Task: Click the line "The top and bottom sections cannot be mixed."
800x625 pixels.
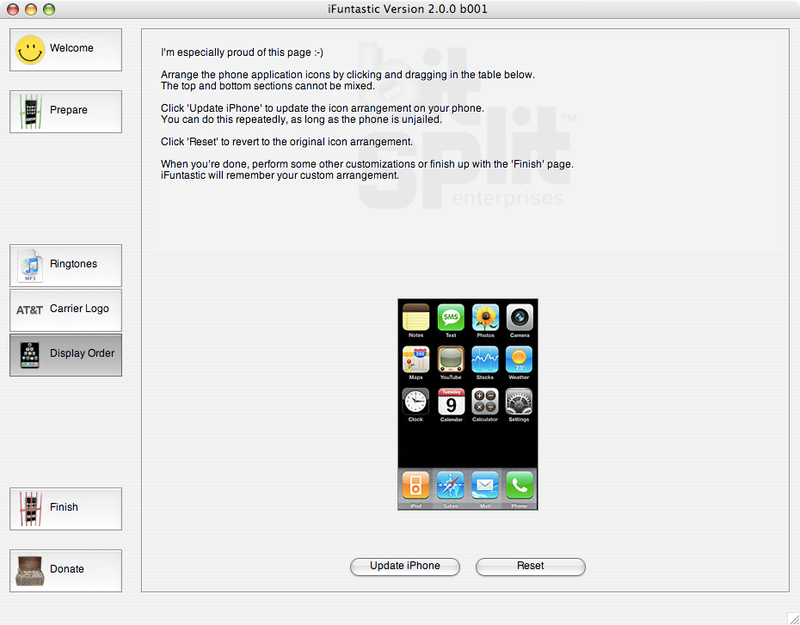Action: point(267,86)
